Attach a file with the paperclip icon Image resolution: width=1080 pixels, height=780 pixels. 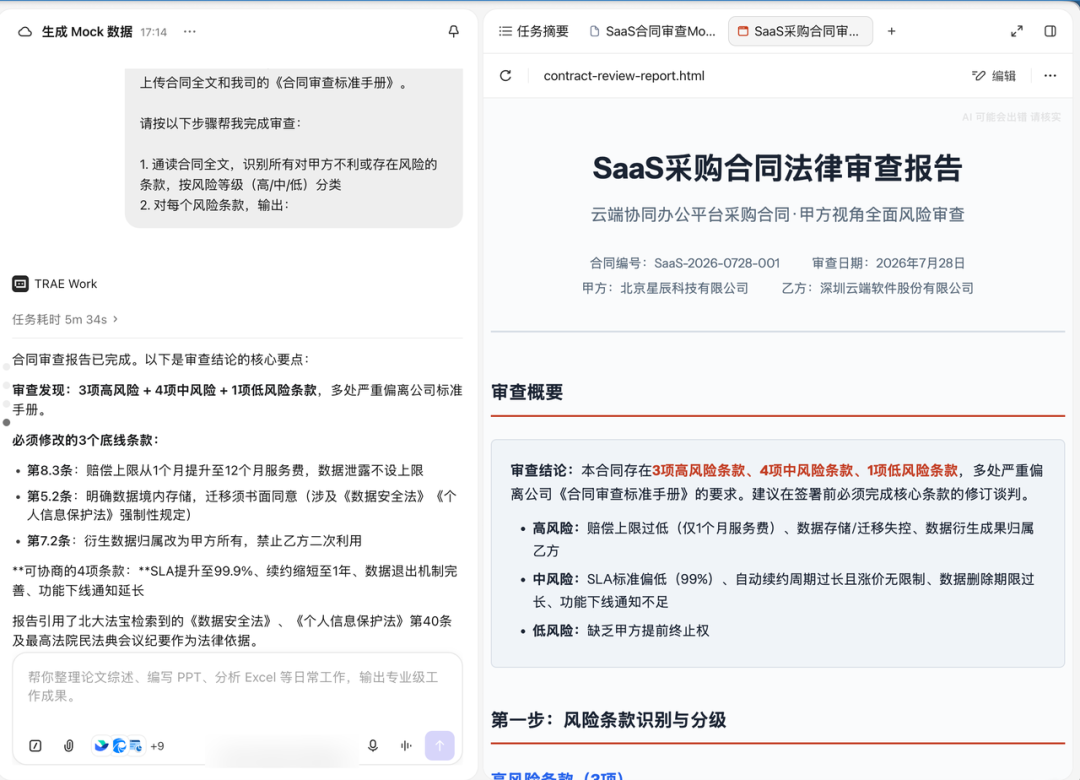pos(69,746)
